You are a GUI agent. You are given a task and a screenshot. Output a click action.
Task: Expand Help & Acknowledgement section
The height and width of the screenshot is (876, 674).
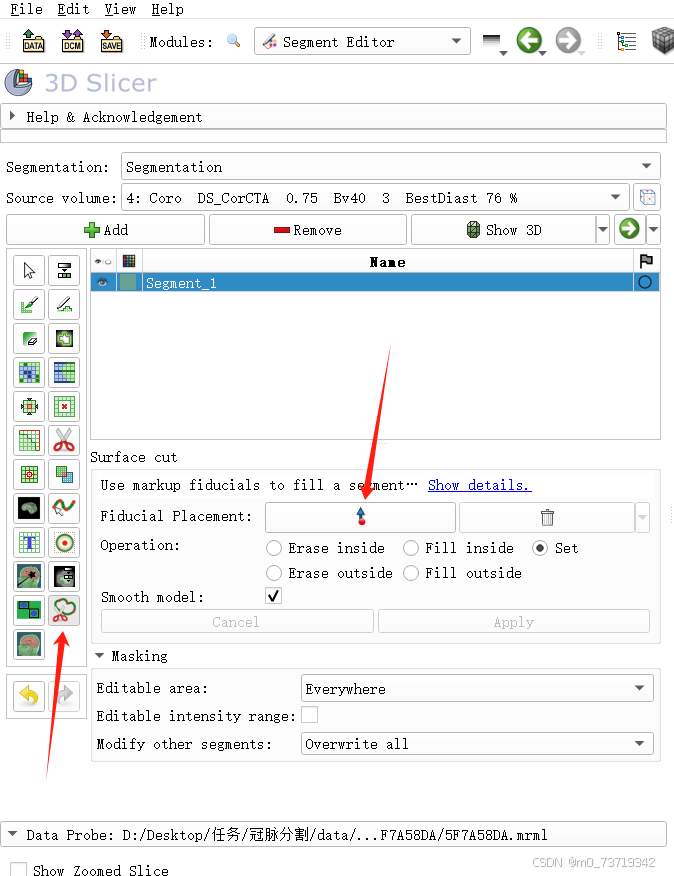click(x=333, y=117)
